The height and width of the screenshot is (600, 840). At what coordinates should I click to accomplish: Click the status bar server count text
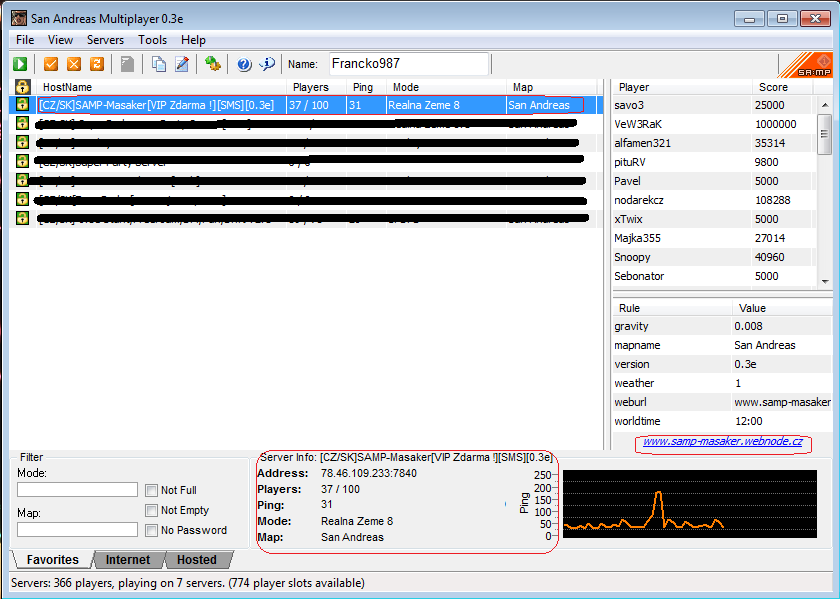click(x=188, y=583)
